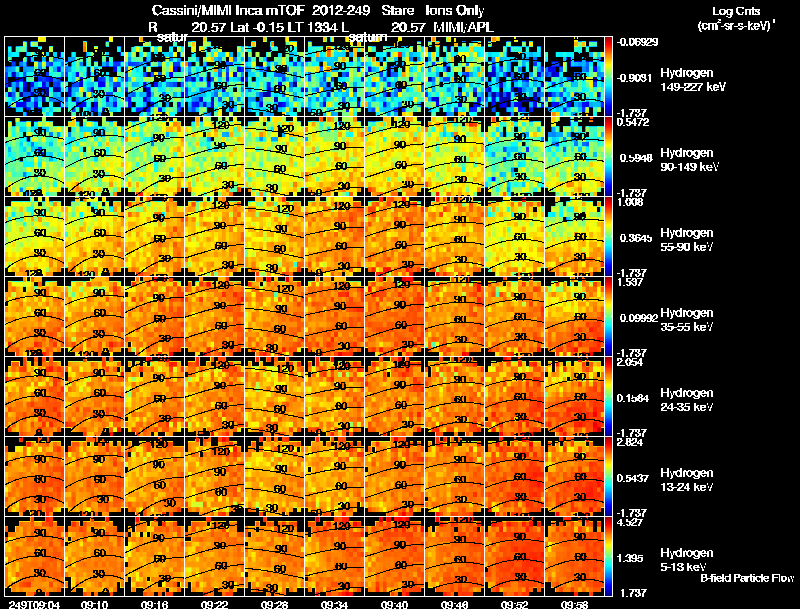Click the '4.527' colorbar value

[x=630, y=522]
